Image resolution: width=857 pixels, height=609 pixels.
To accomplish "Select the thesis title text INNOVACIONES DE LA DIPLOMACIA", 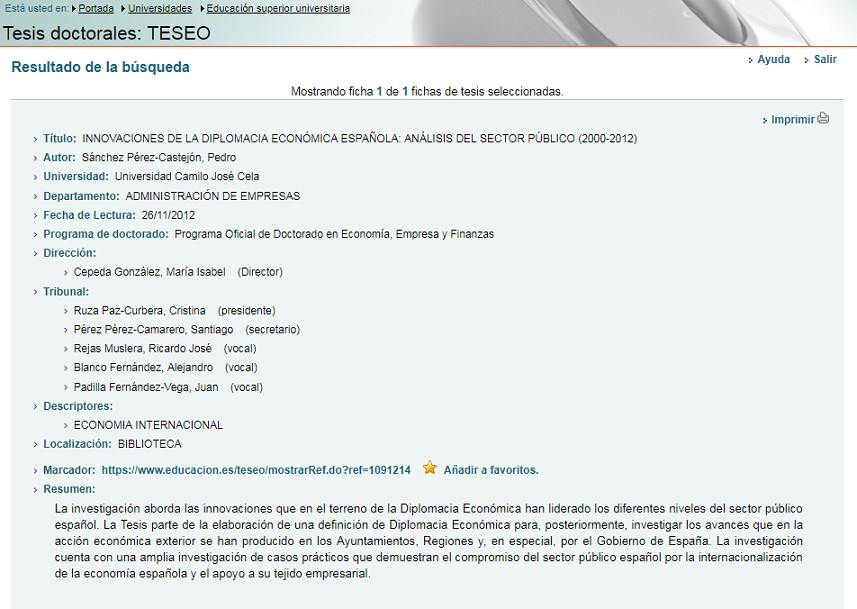I will coord(360,139).
